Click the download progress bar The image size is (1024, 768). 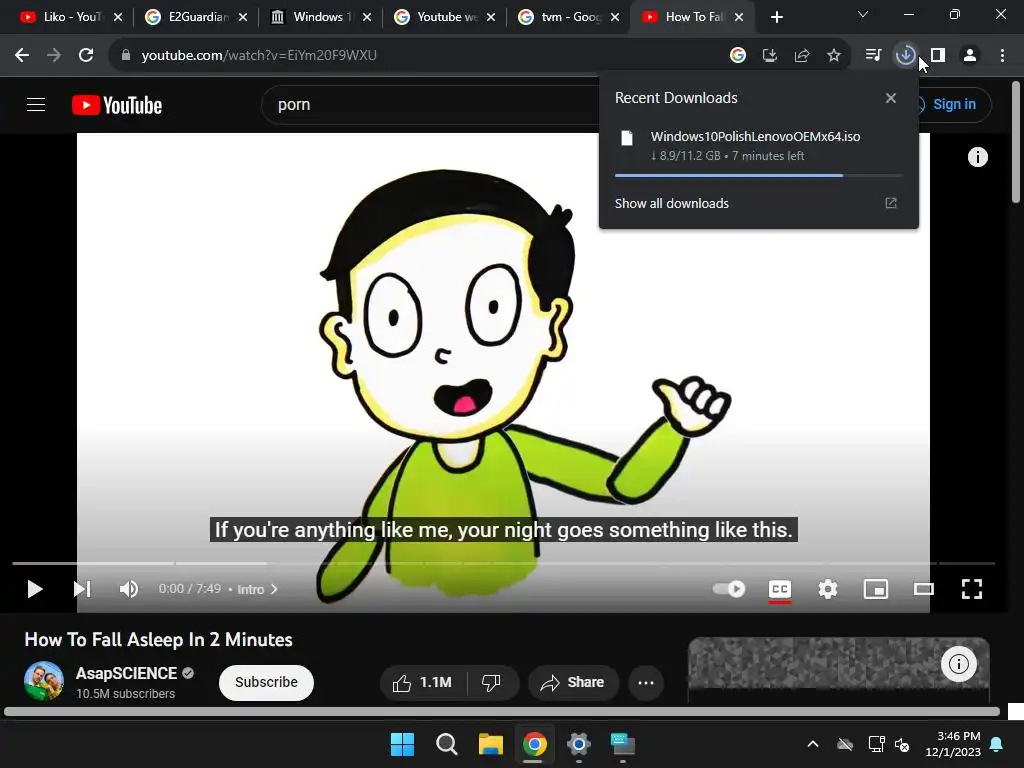point(759,175)
